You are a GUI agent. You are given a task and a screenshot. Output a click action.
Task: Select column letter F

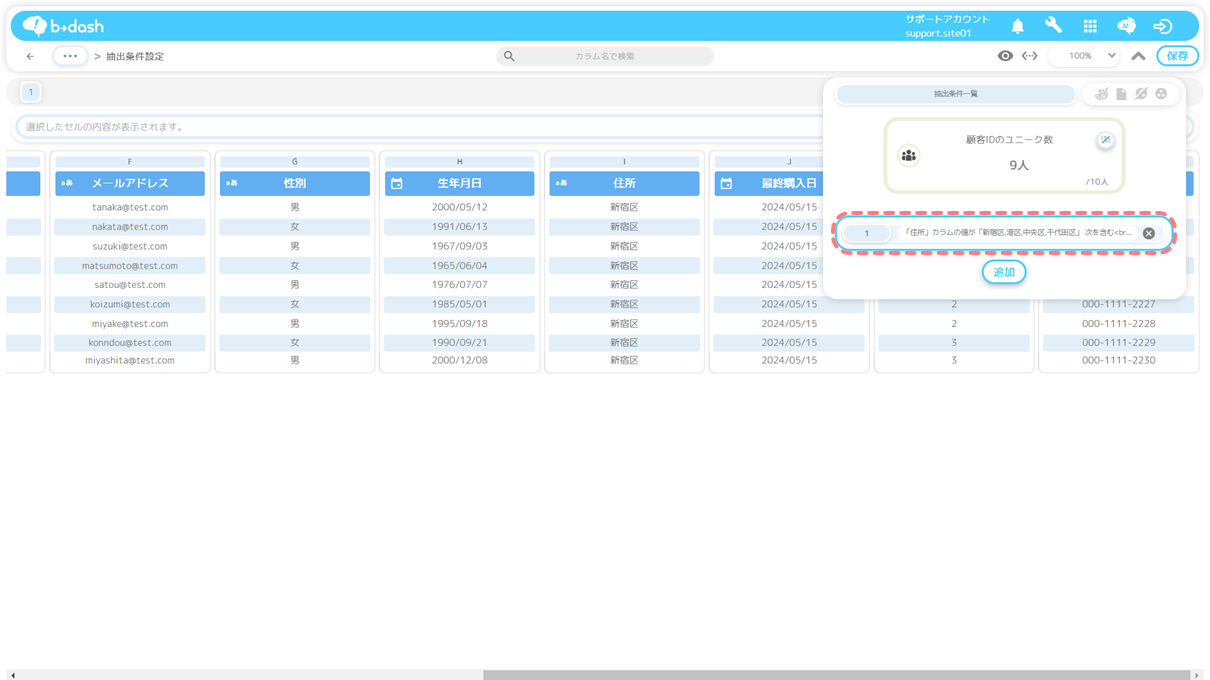(130, 161)
